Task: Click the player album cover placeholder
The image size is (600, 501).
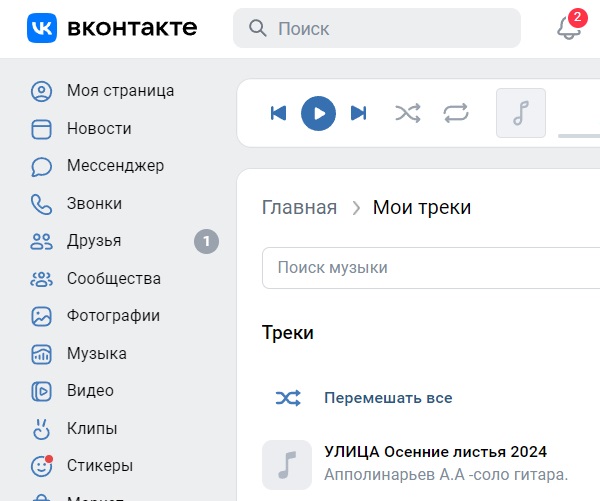Action: tap(521, 113)
